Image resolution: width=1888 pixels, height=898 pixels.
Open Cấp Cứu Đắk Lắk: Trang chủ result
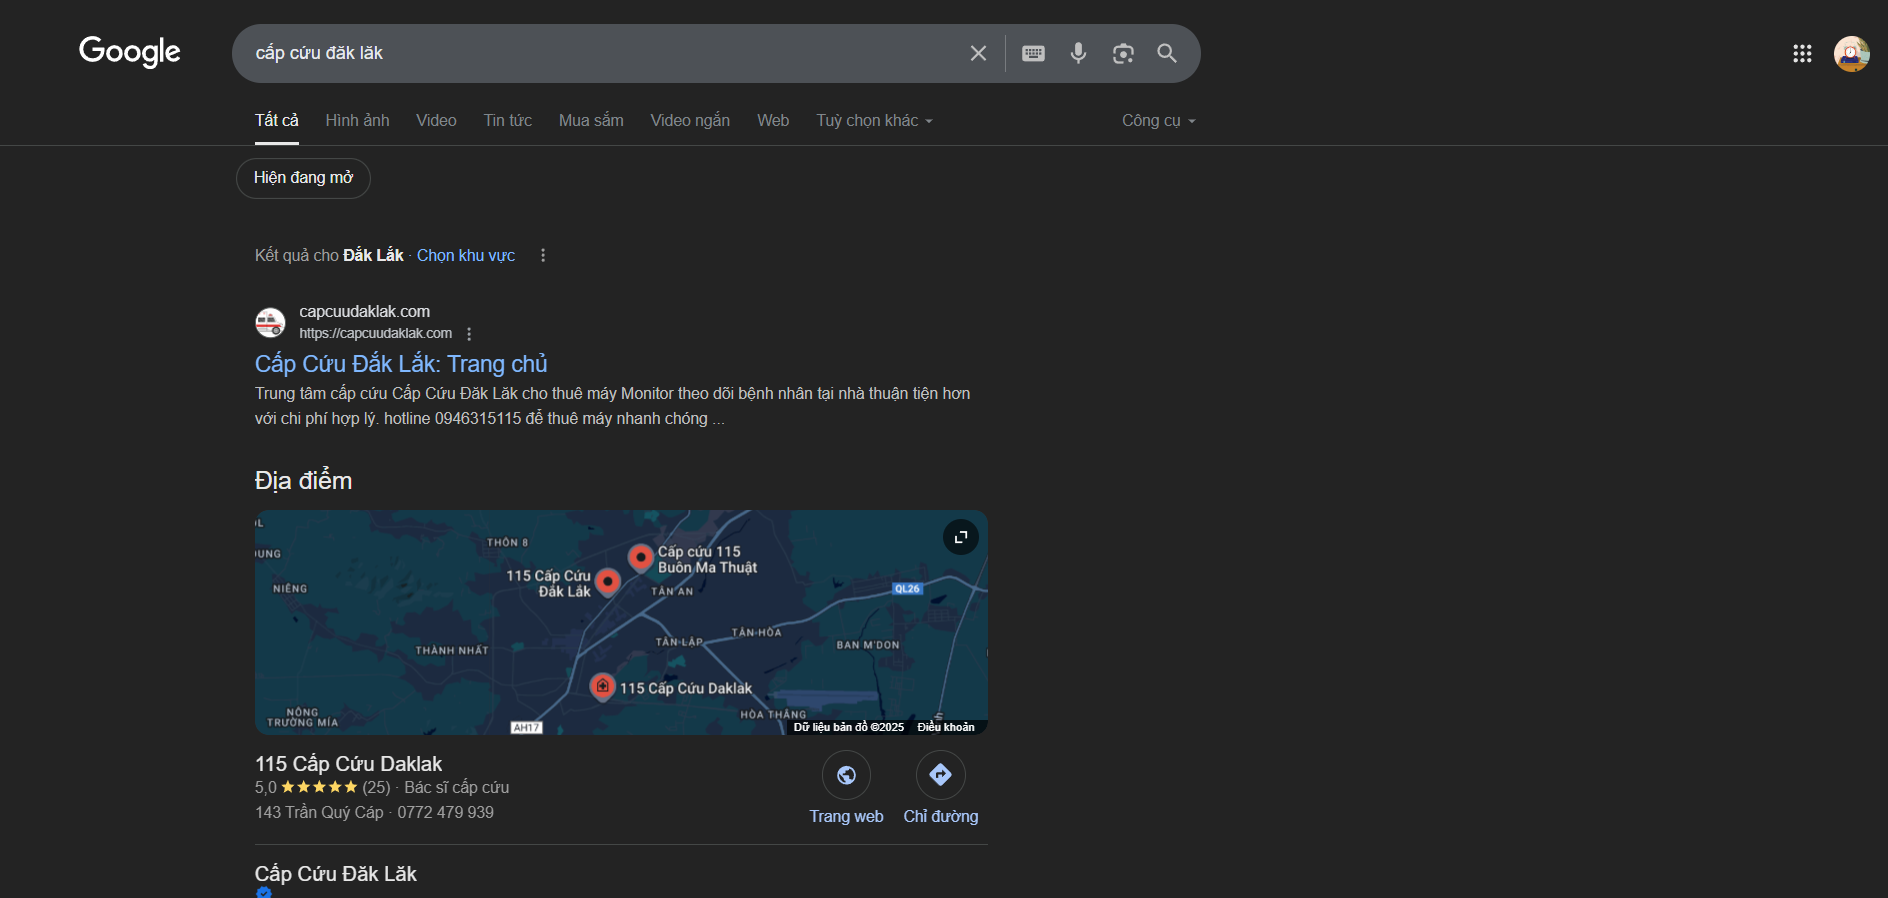point(401,363)
